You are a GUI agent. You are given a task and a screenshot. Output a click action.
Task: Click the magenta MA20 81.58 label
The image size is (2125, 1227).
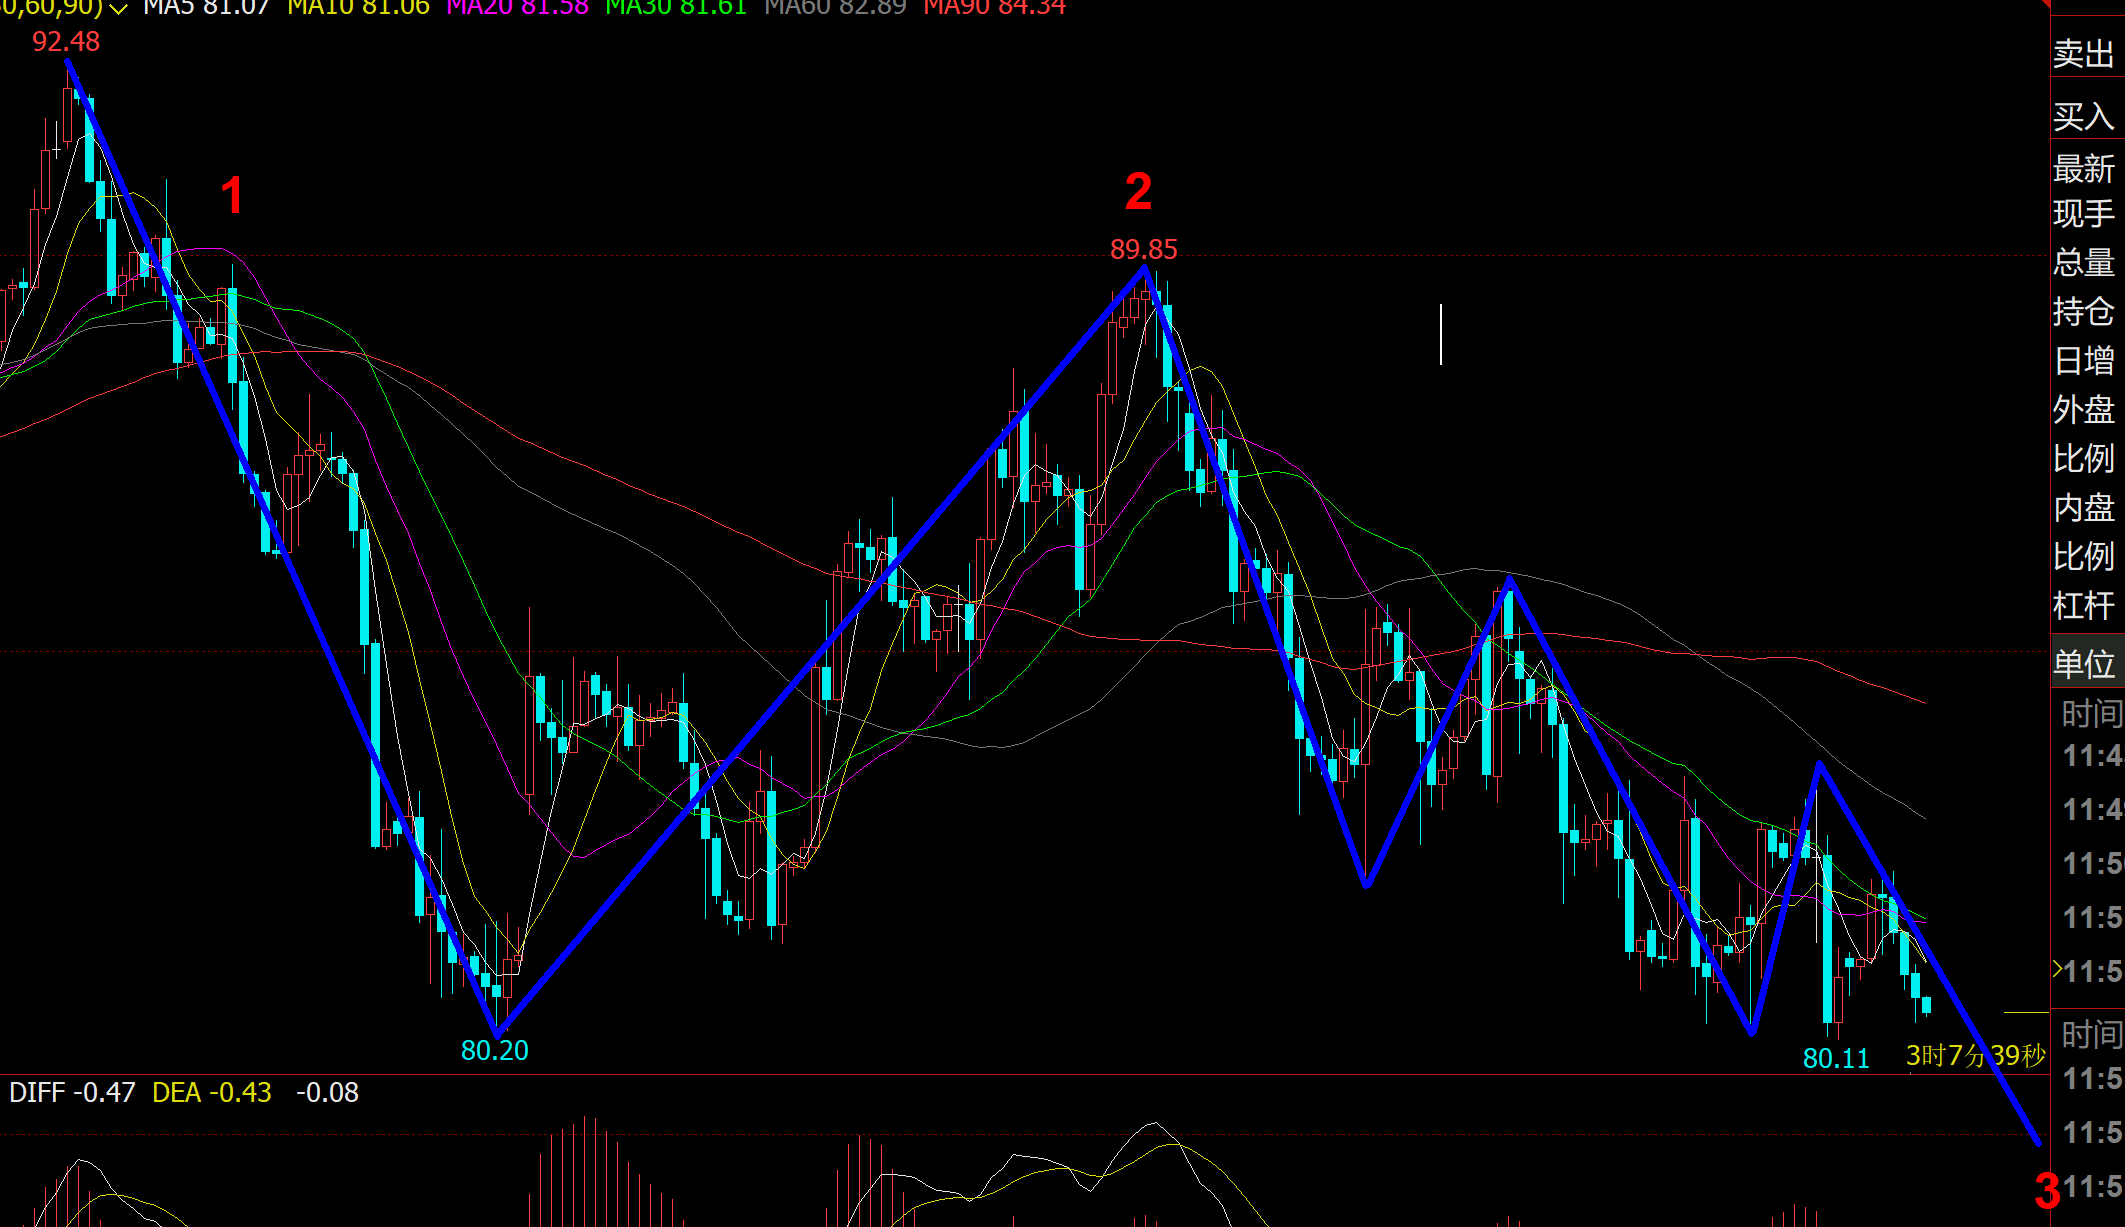(x=517, y=8)
